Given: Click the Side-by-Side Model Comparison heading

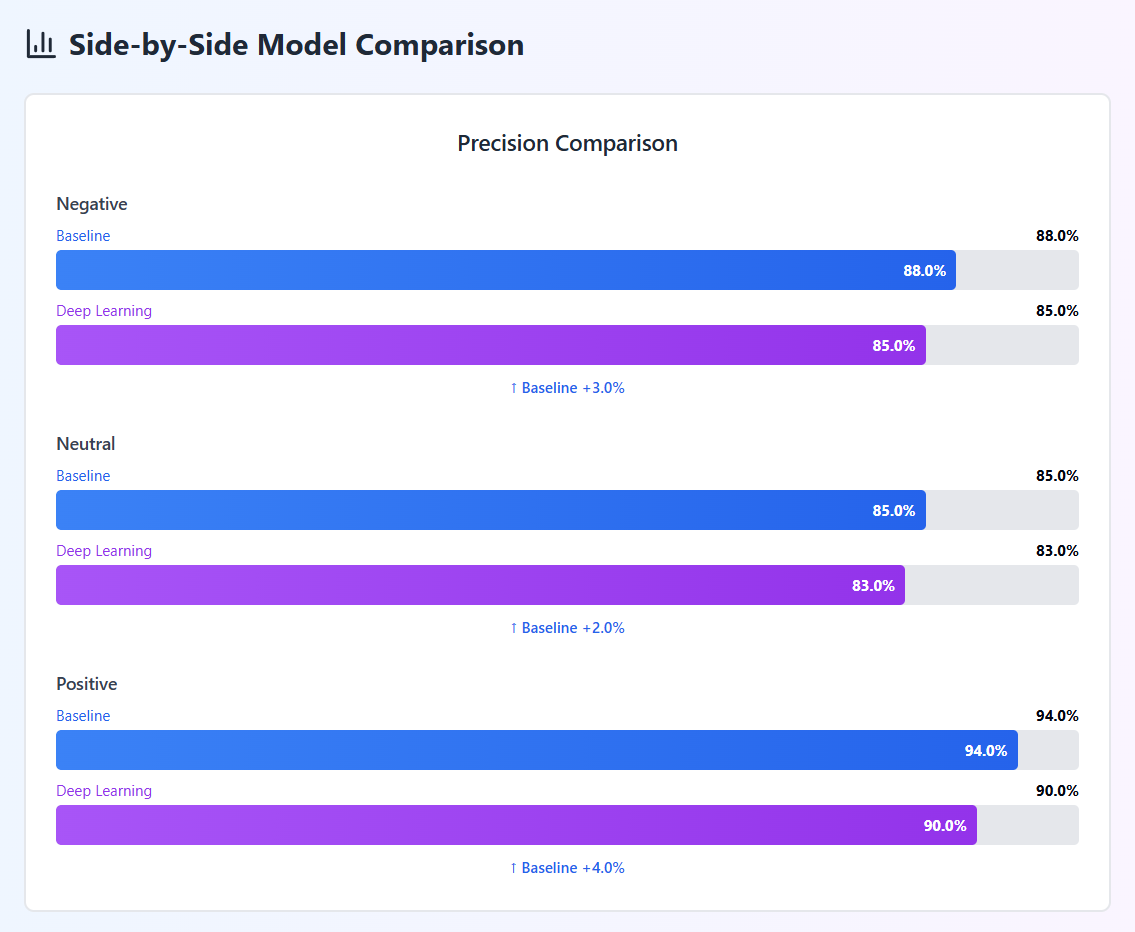Looking at the screenshot, I should point(296,45).
